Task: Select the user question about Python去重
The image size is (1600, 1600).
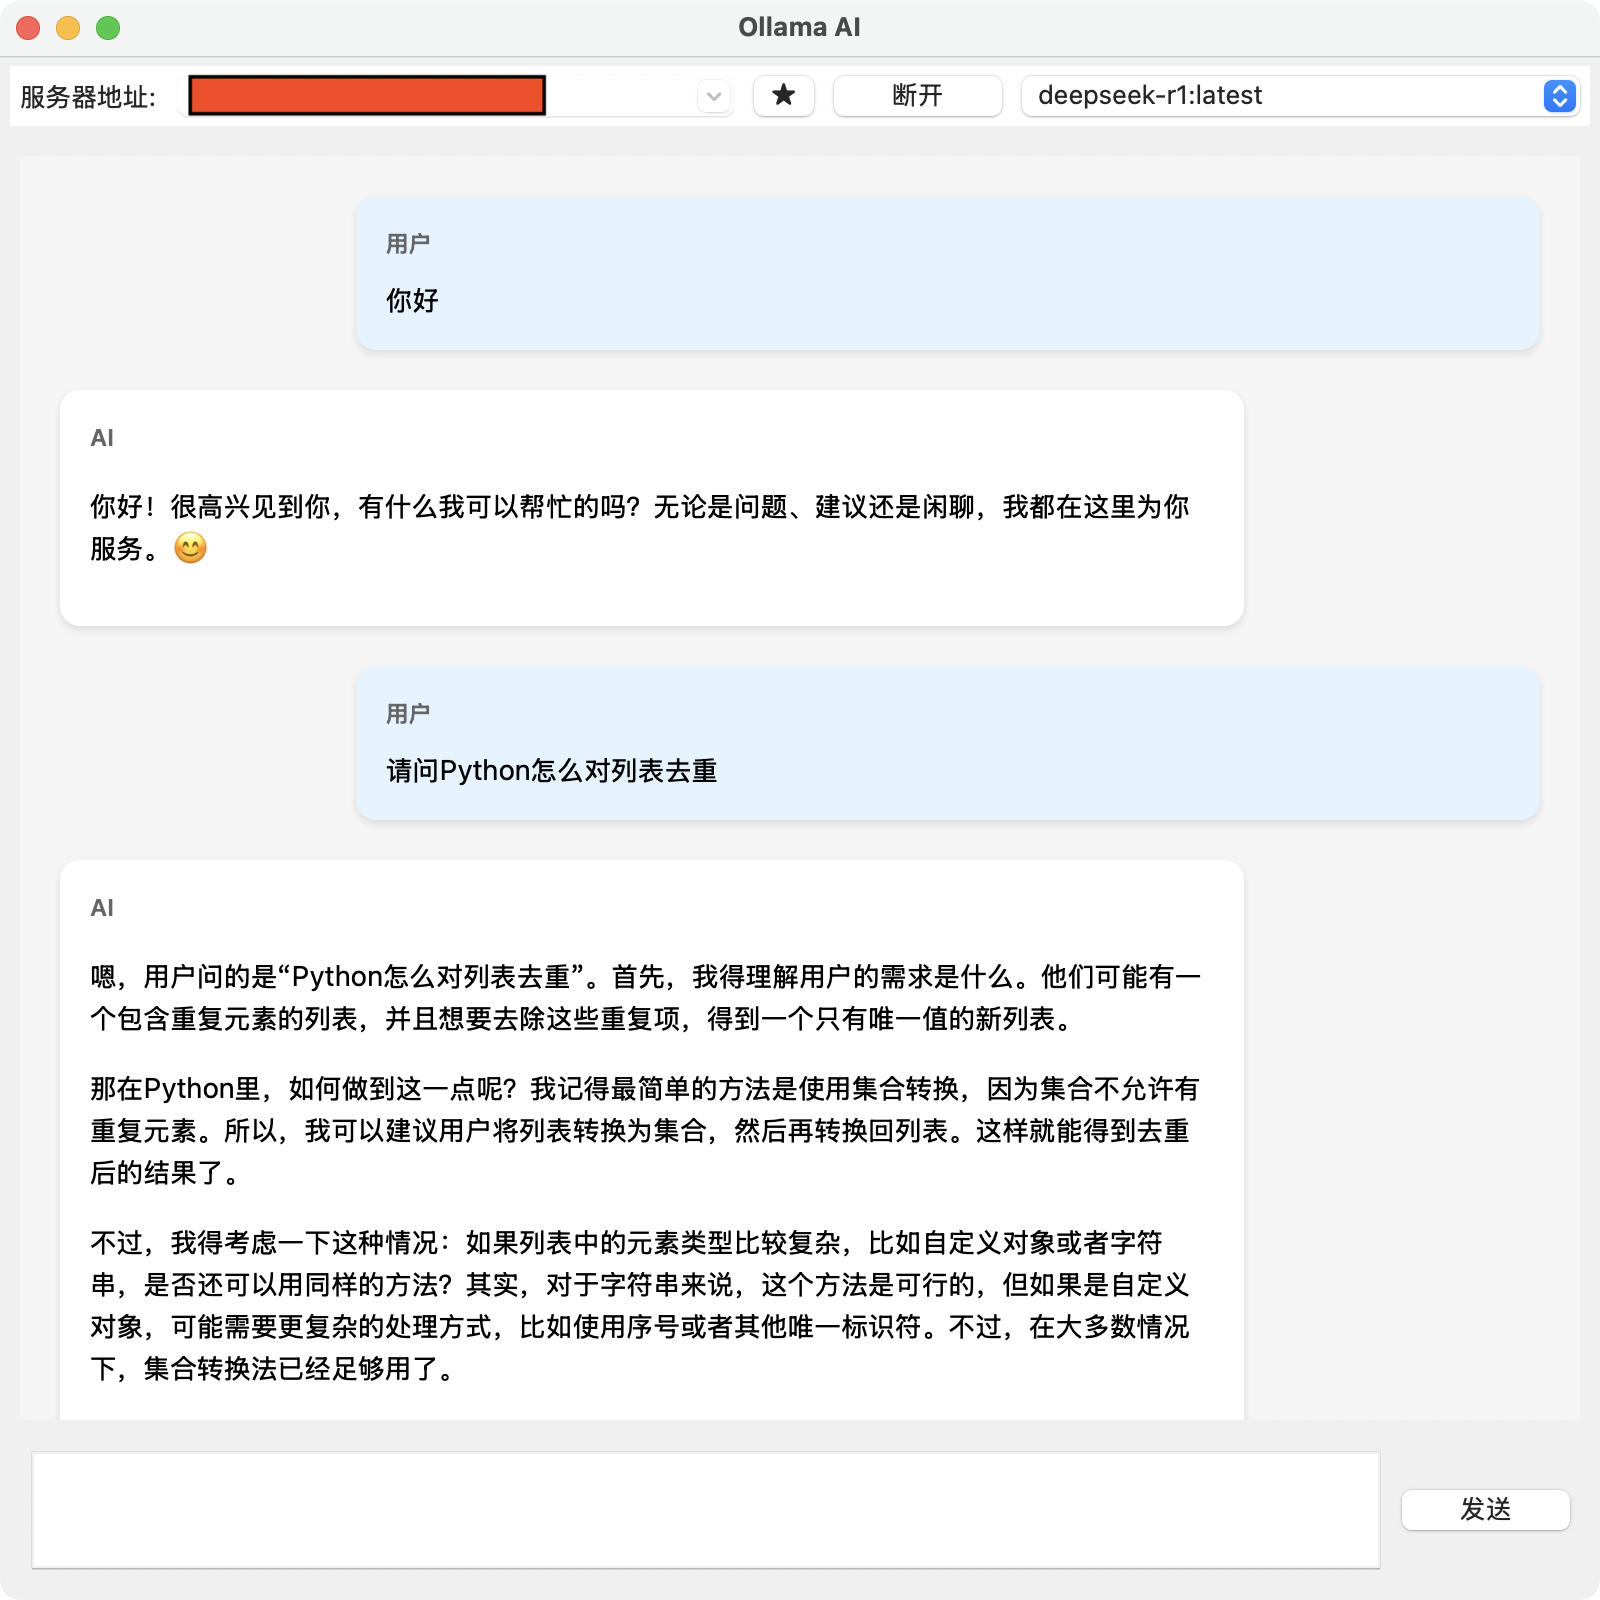Action: tap(551, 771)
